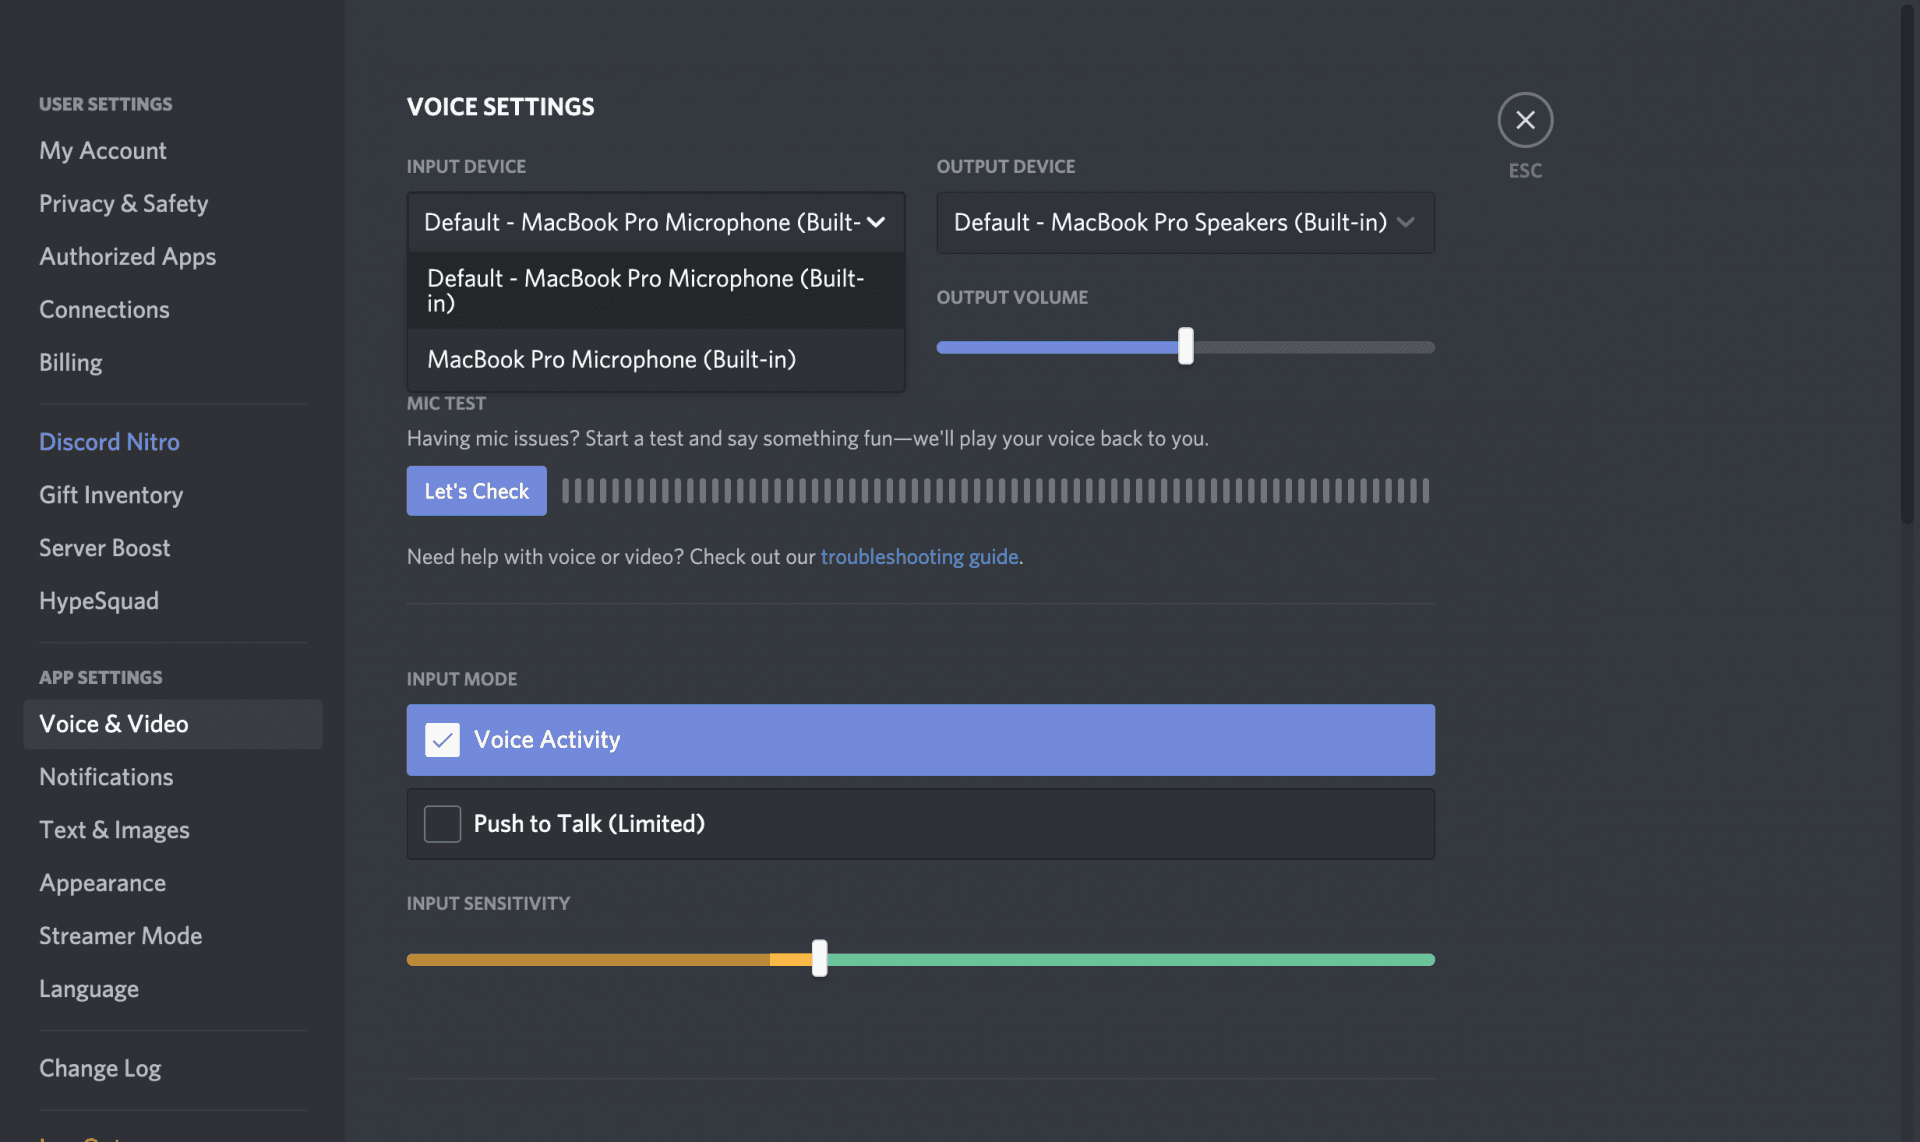Go to Server Boost

click(104, 548)
